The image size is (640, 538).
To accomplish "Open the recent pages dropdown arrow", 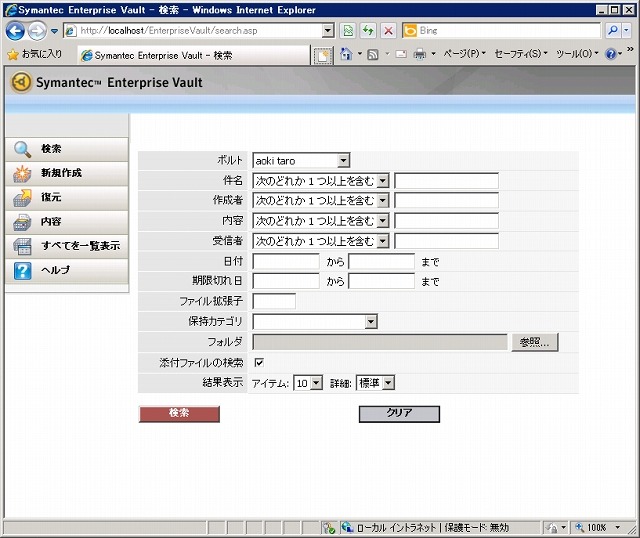I will click(x=54, y=31).
